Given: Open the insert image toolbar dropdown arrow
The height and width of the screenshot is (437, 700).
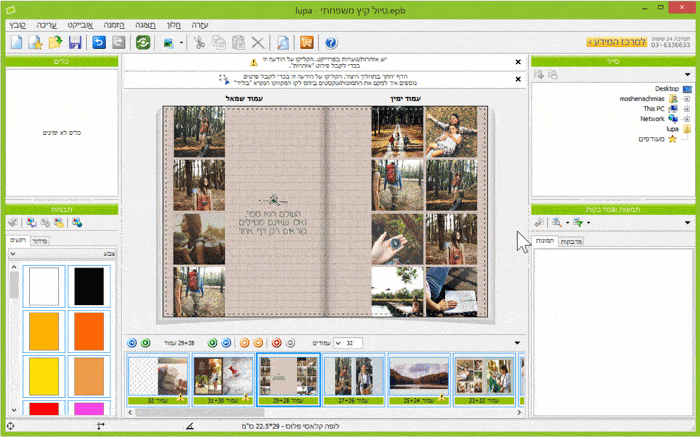Looking at the screenshot, I should [181, 43].
